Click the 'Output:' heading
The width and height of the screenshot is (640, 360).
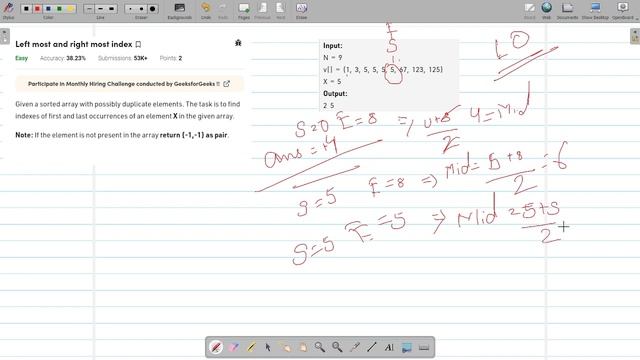(x=335, y=93)
